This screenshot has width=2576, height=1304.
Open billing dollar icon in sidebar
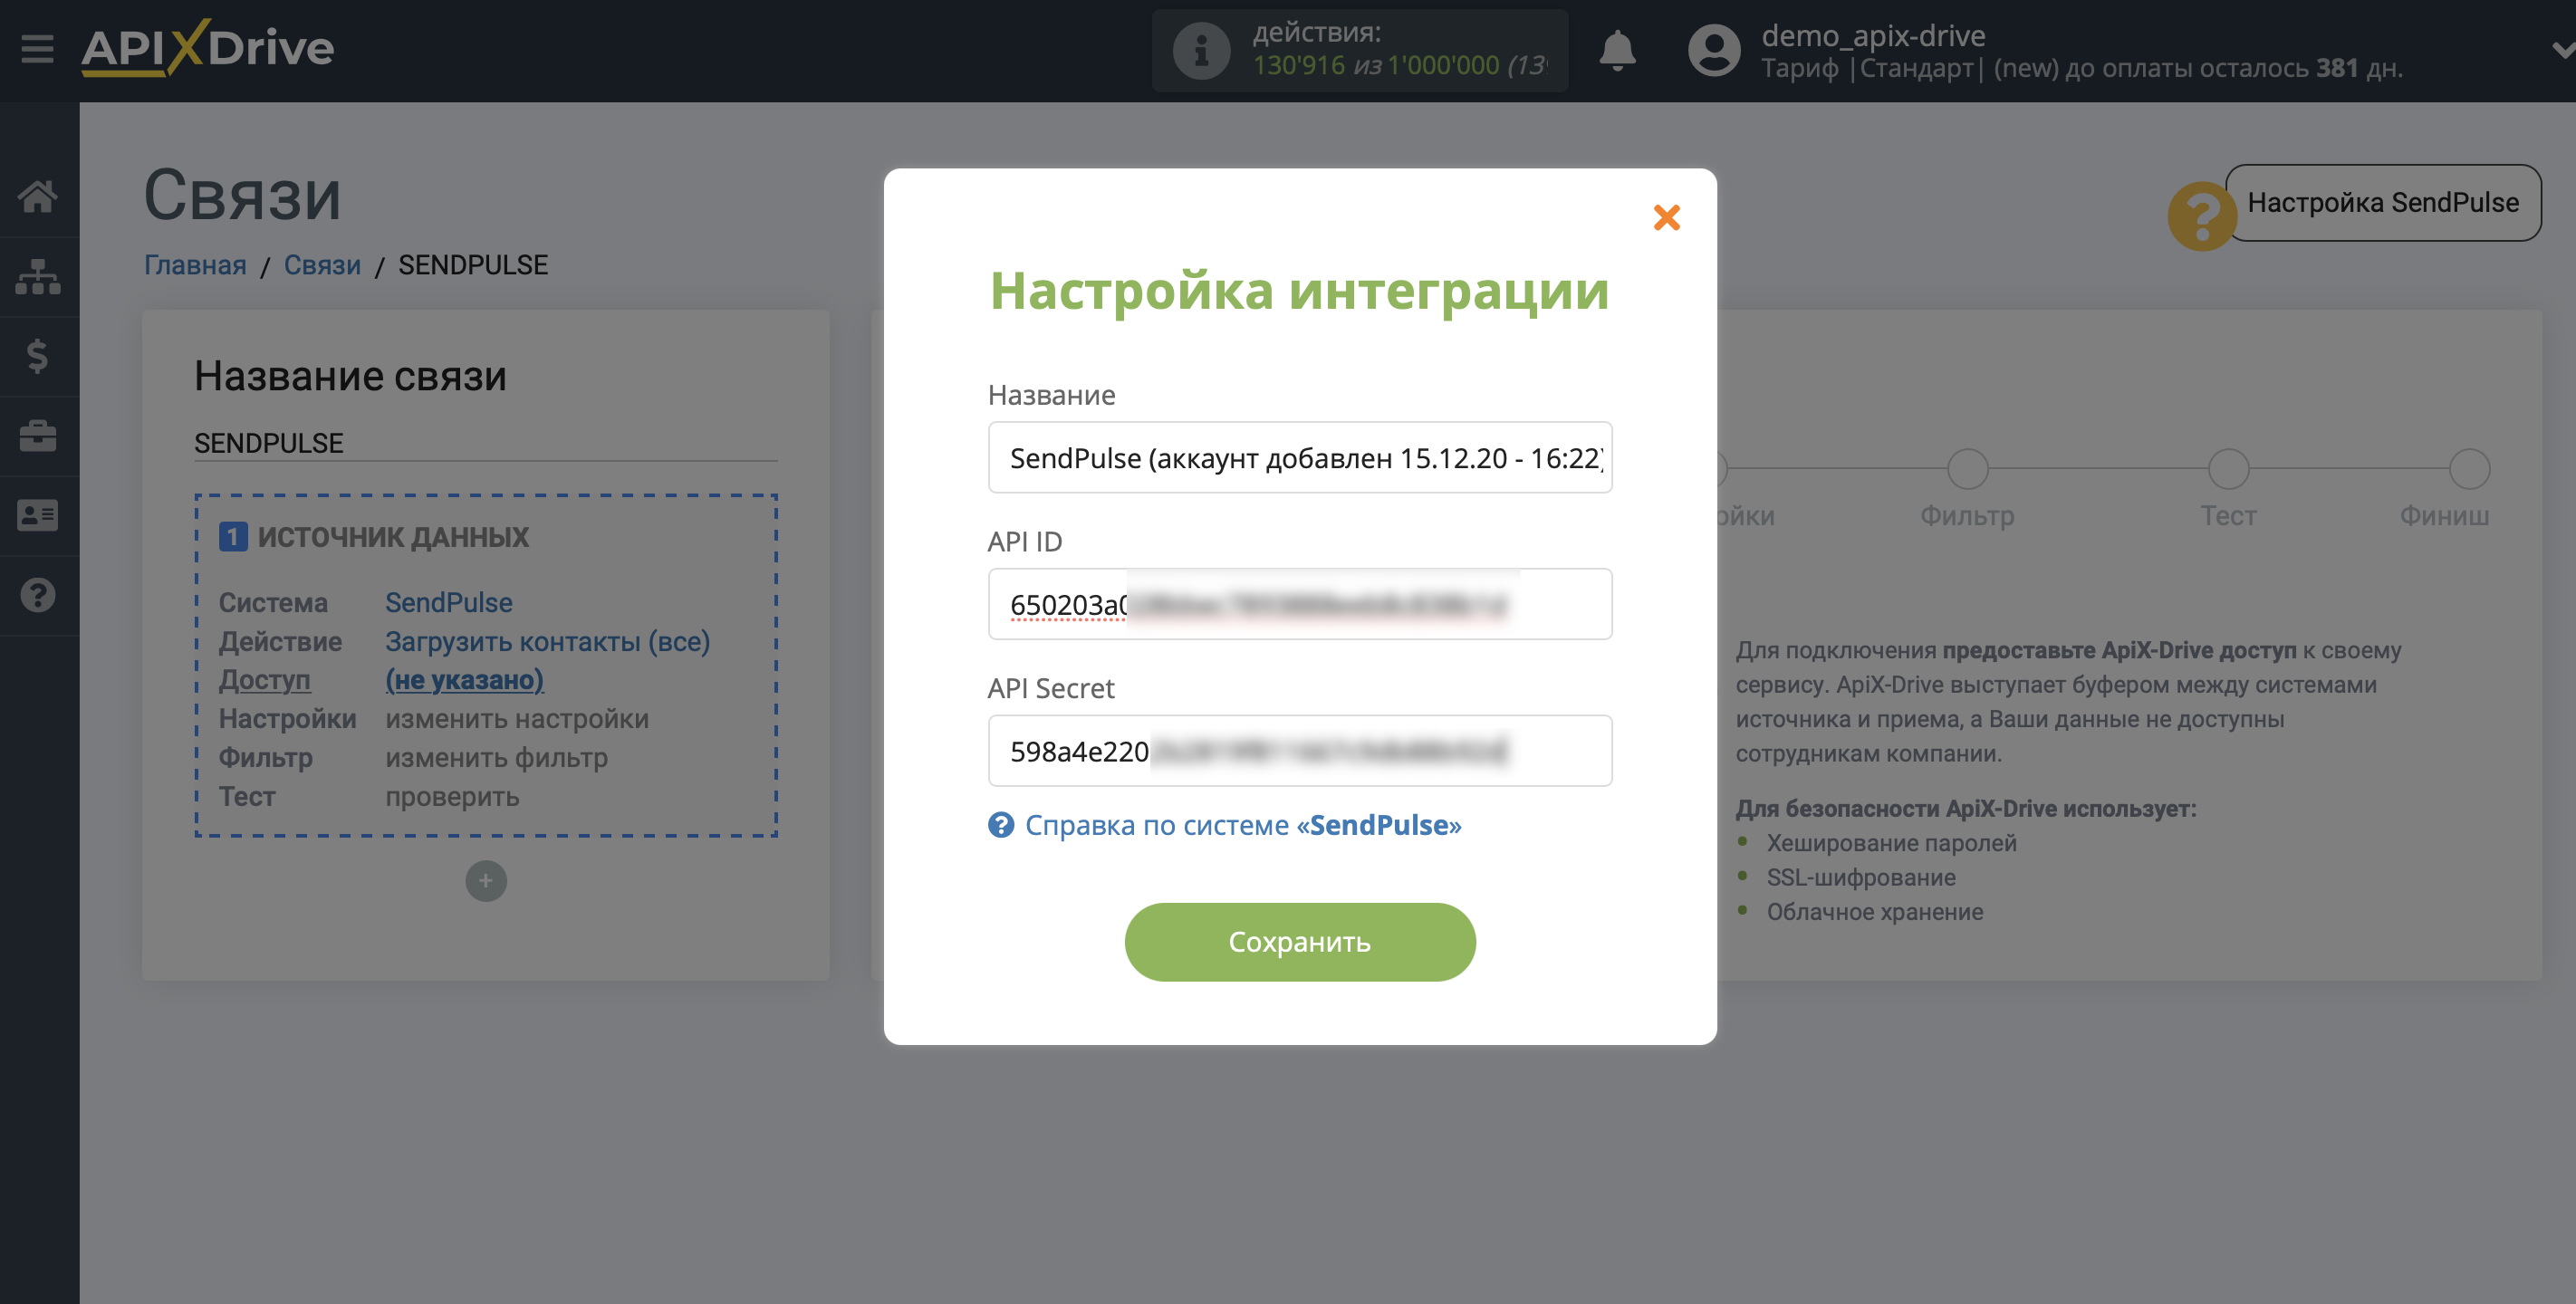pyautogui.click(x=38, y=356)
